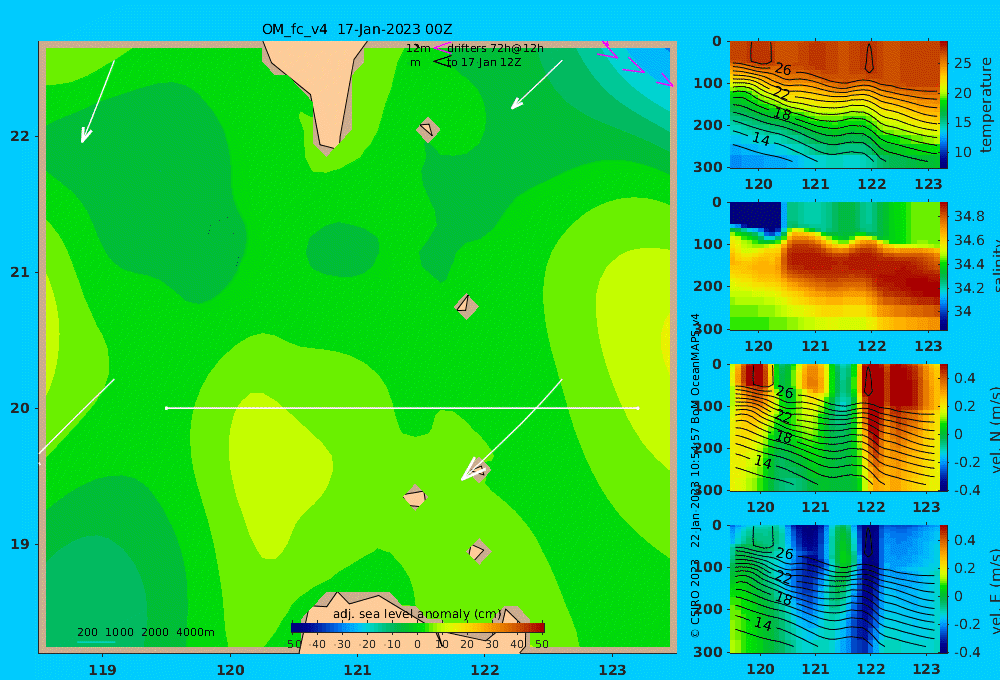Open the vel. N section panel
Screen dimensions: 1000x680
[834, 427]
